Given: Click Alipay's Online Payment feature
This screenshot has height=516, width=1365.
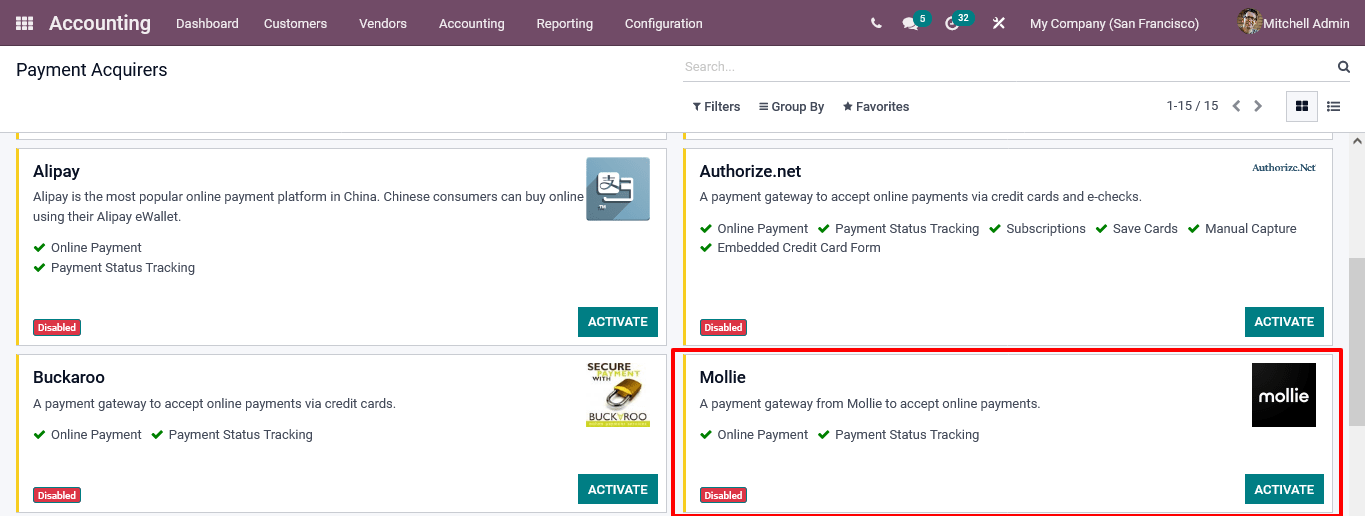Looking at the screenshot, I should pos(96,248).
